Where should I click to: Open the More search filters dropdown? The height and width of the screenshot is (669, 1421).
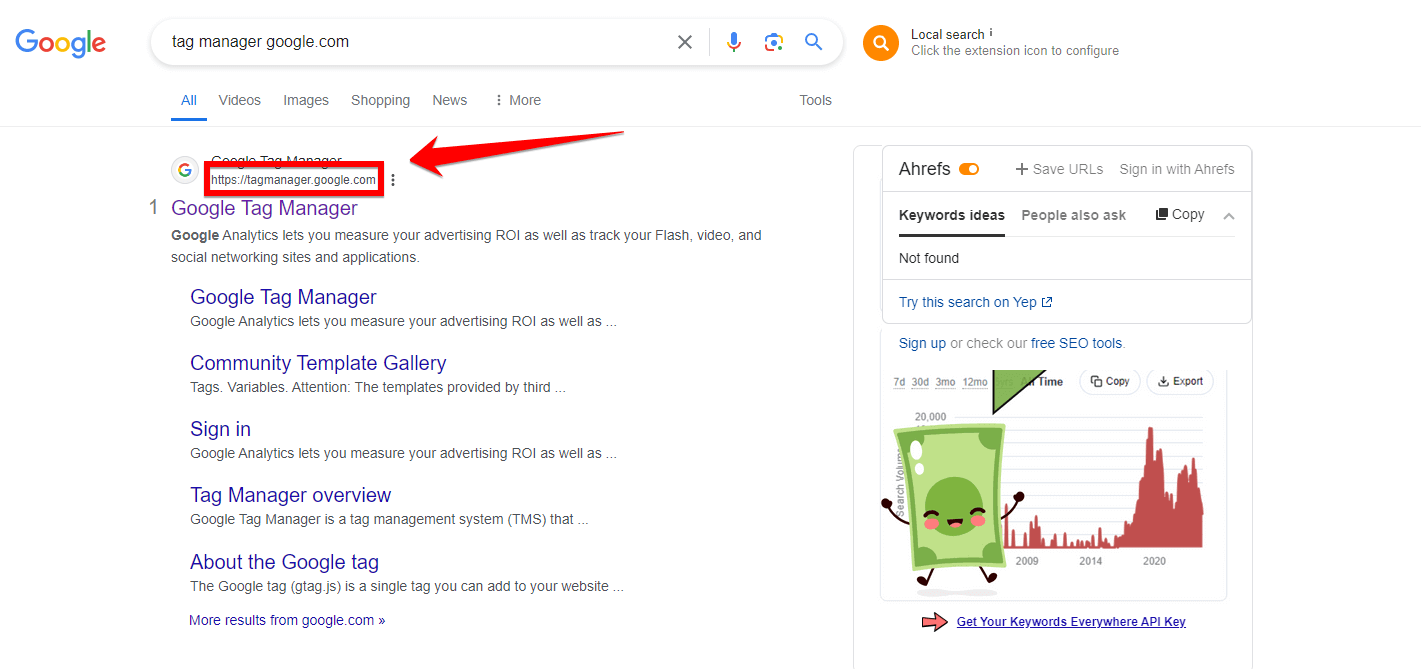517,100
